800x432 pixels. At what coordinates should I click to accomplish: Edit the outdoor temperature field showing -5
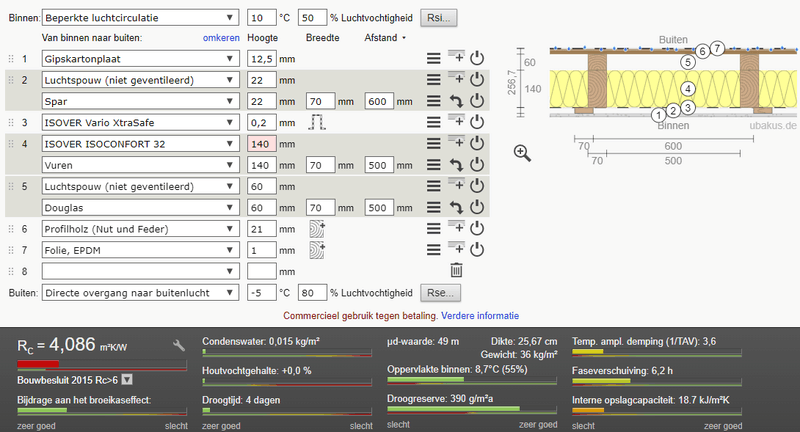pyautogui.click(x=262, y=293)
